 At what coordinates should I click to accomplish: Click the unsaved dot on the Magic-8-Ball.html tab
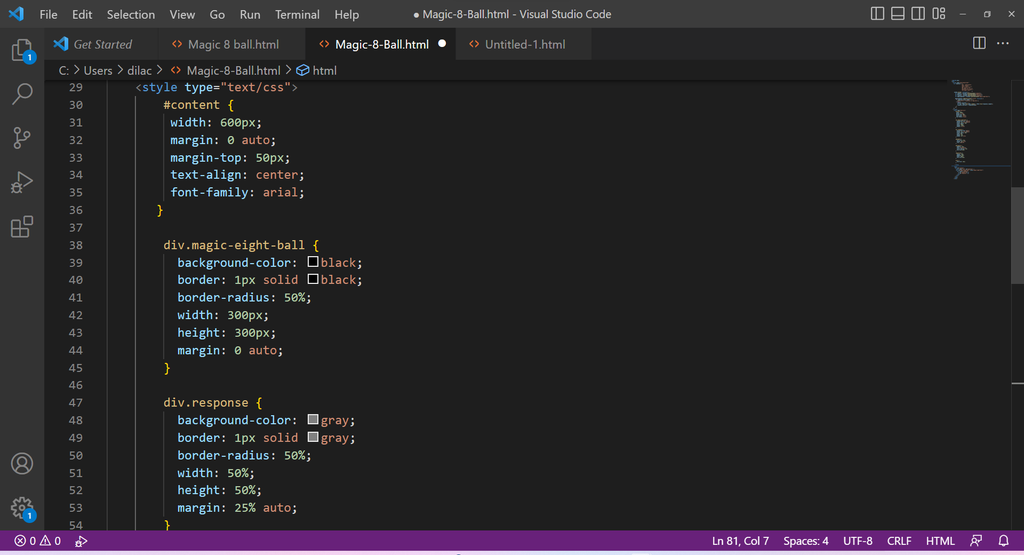click(442, 44)
